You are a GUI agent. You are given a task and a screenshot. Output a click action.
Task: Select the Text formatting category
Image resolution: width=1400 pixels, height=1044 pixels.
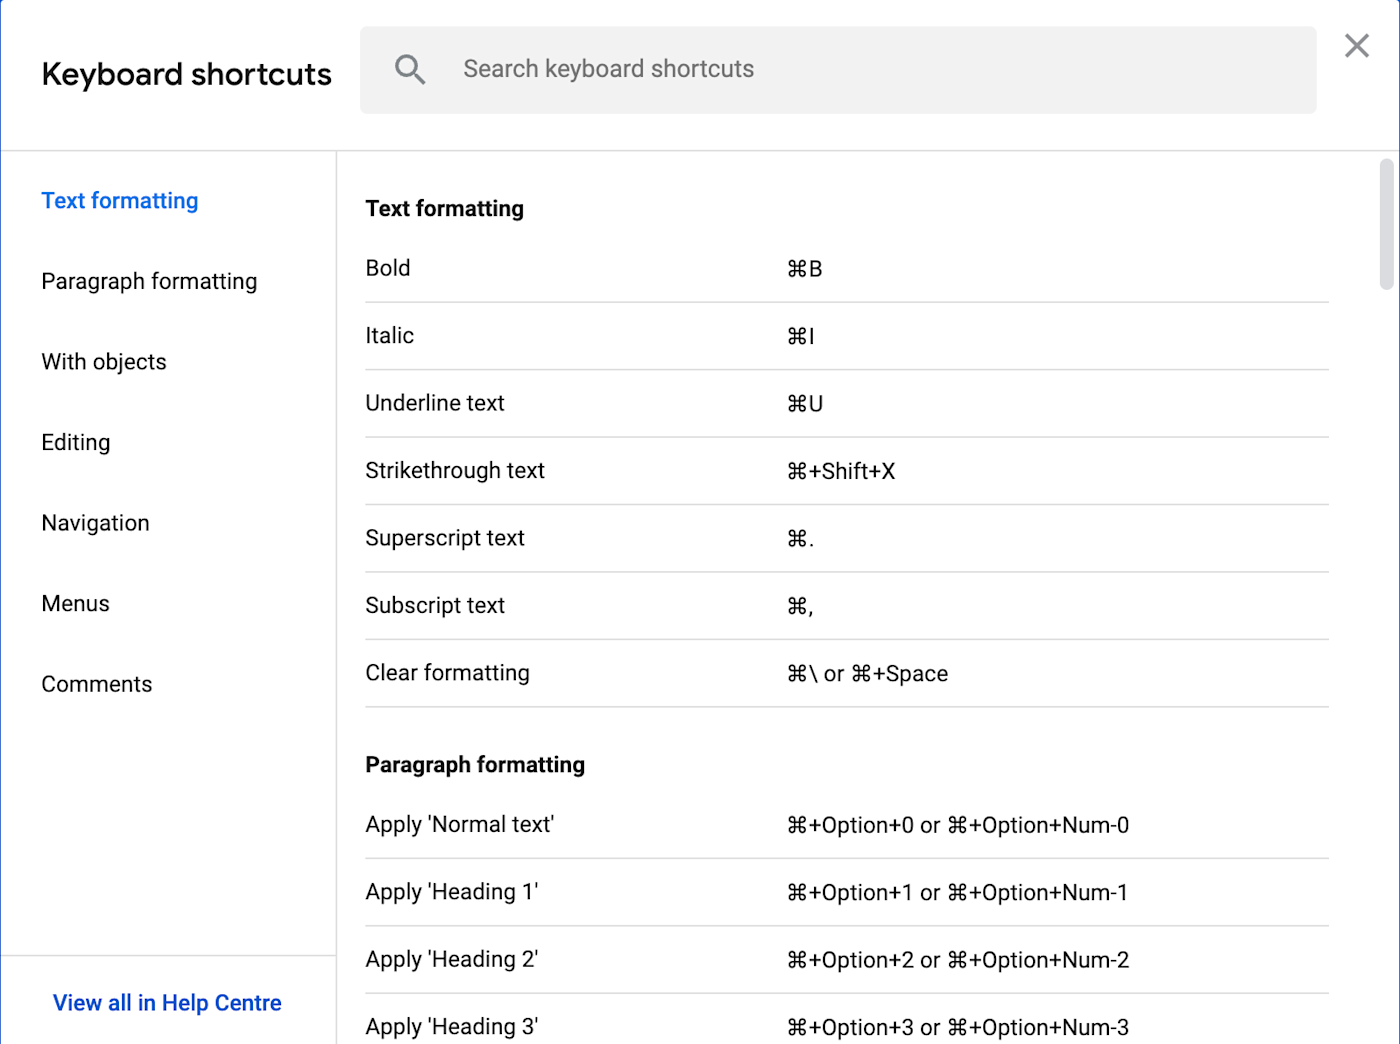[120, 201]
